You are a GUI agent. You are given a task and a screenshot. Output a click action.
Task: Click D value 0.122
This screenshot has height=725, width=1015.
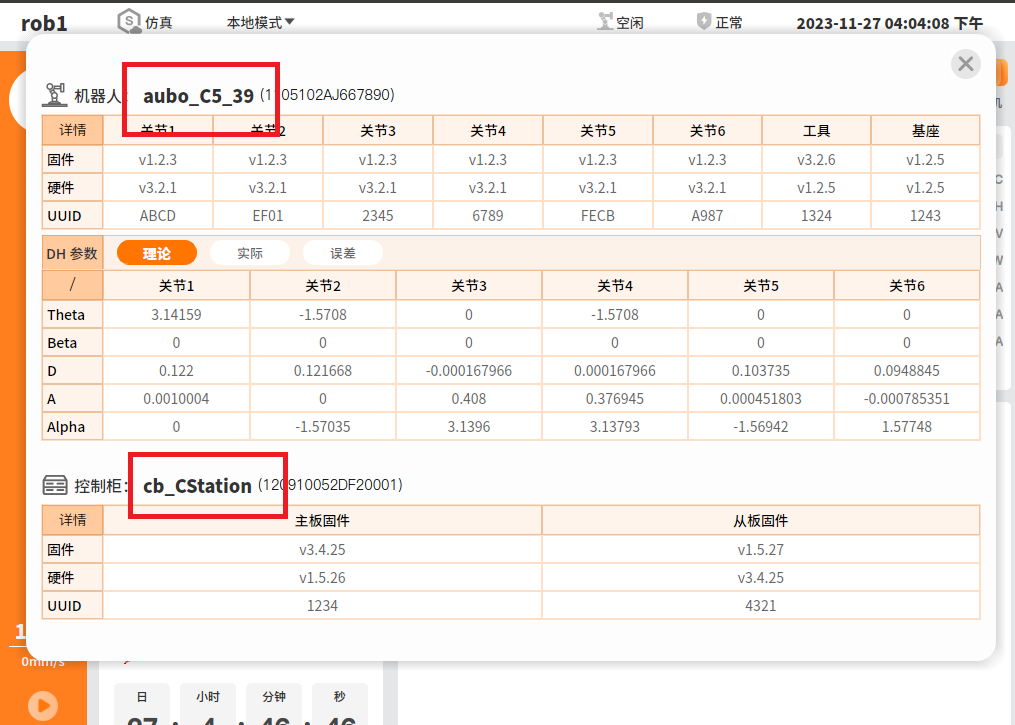pos(176,371)
